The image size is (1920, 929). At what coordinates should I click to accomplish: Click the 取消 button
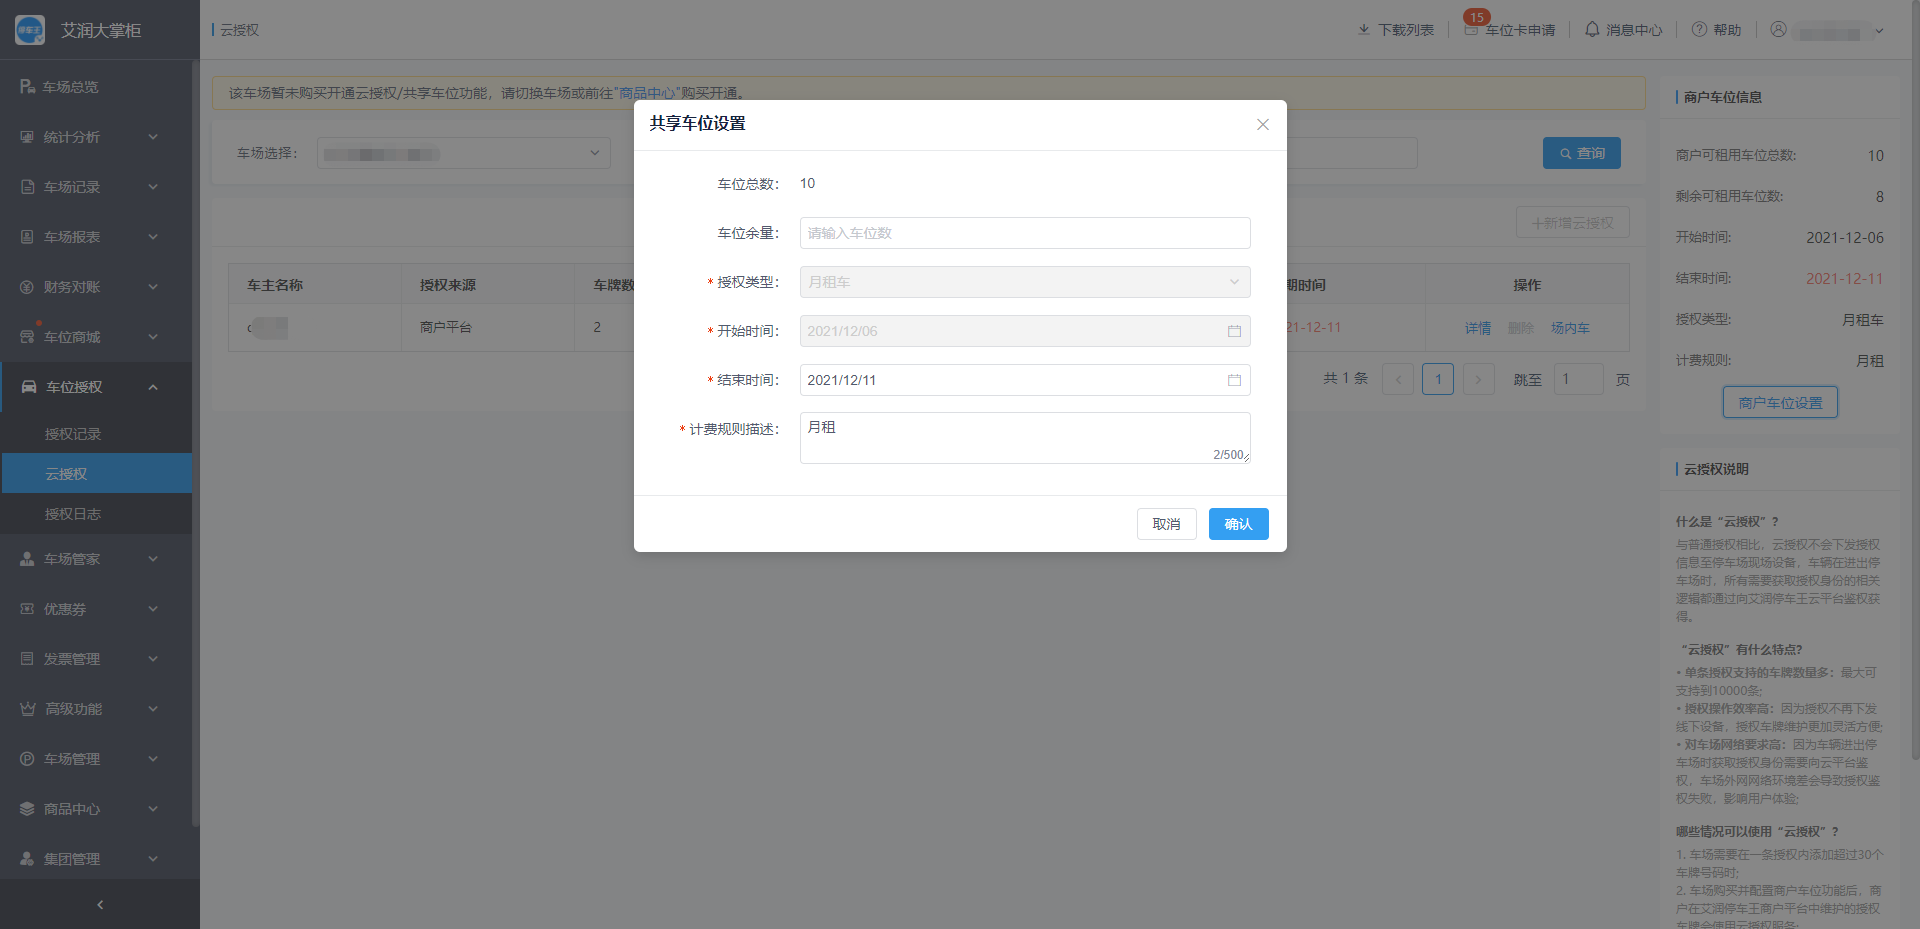(x=1166, y=524)
